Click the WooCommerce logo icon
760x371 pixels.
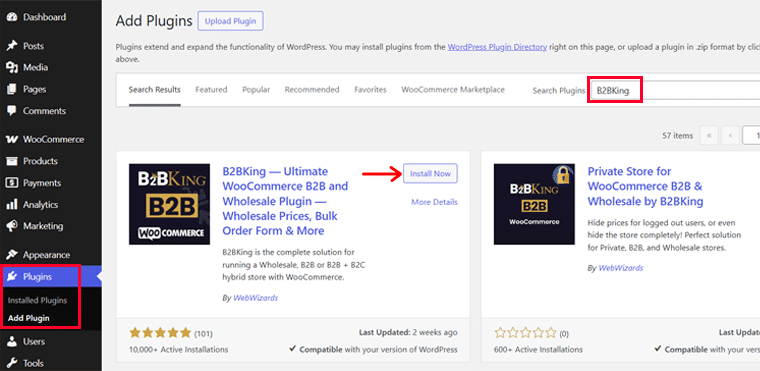coord(12,140)
